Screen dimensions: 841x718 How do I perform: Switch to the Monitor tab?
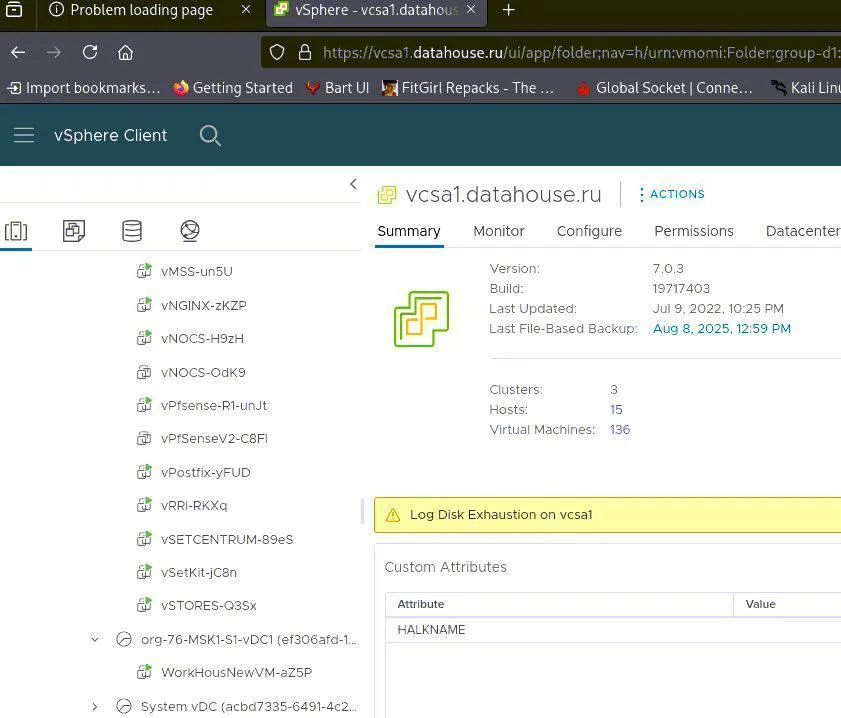click(x=498, y=231)
